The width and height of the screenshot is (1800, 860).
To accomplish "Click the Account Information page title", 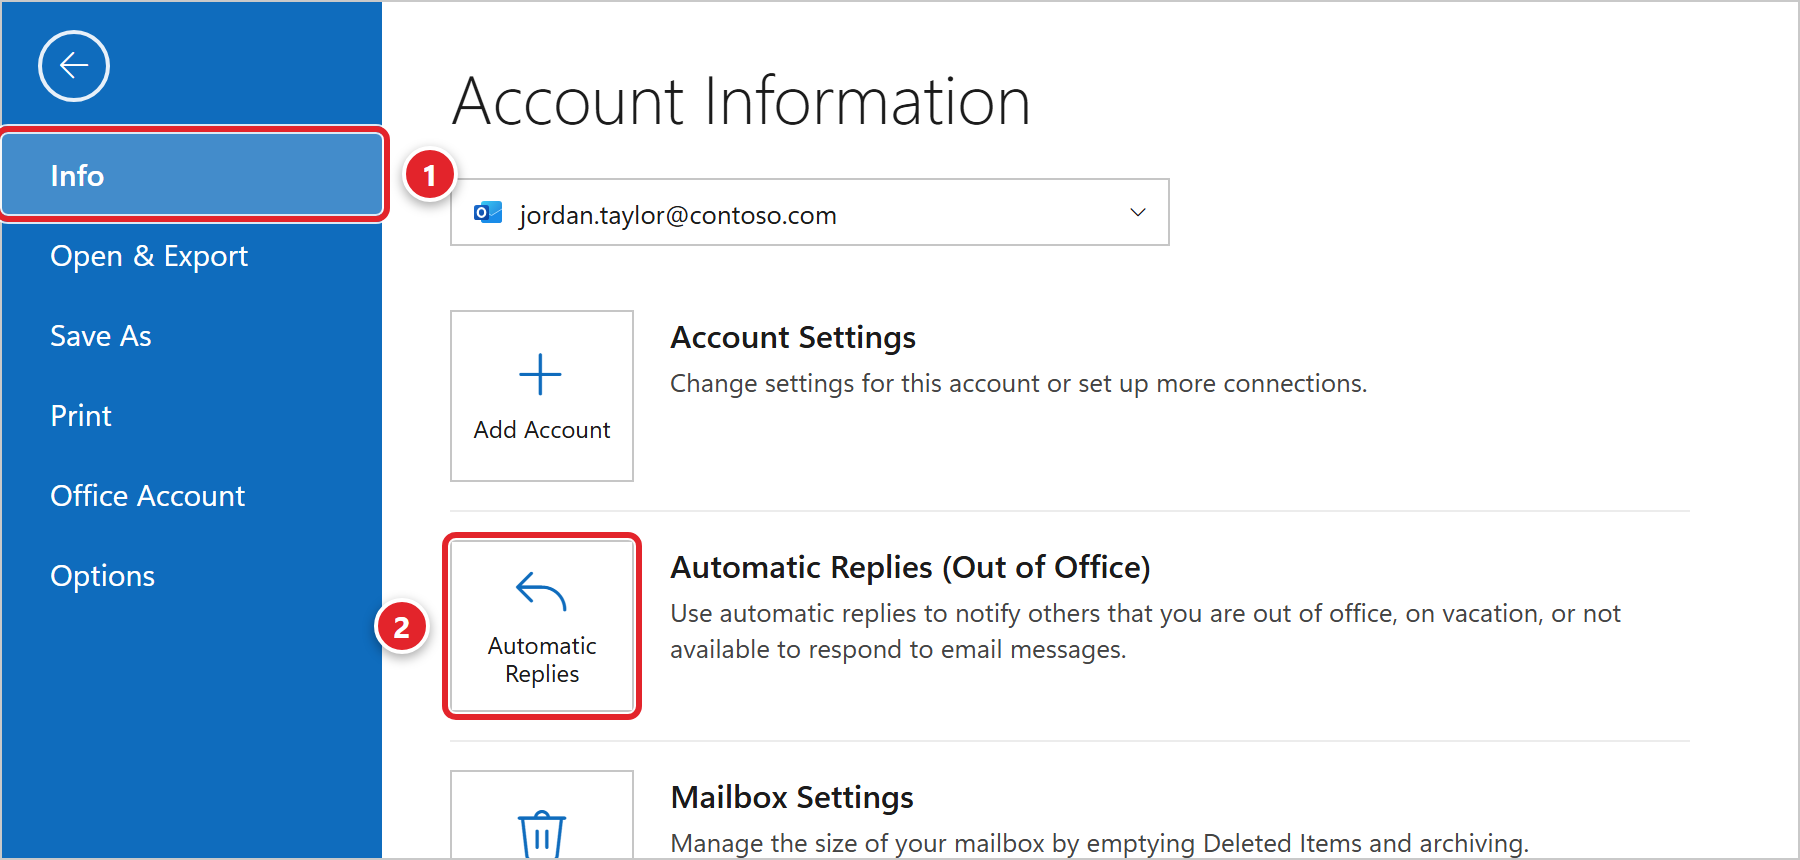I will pyautogui.click(x=741, y=101).
